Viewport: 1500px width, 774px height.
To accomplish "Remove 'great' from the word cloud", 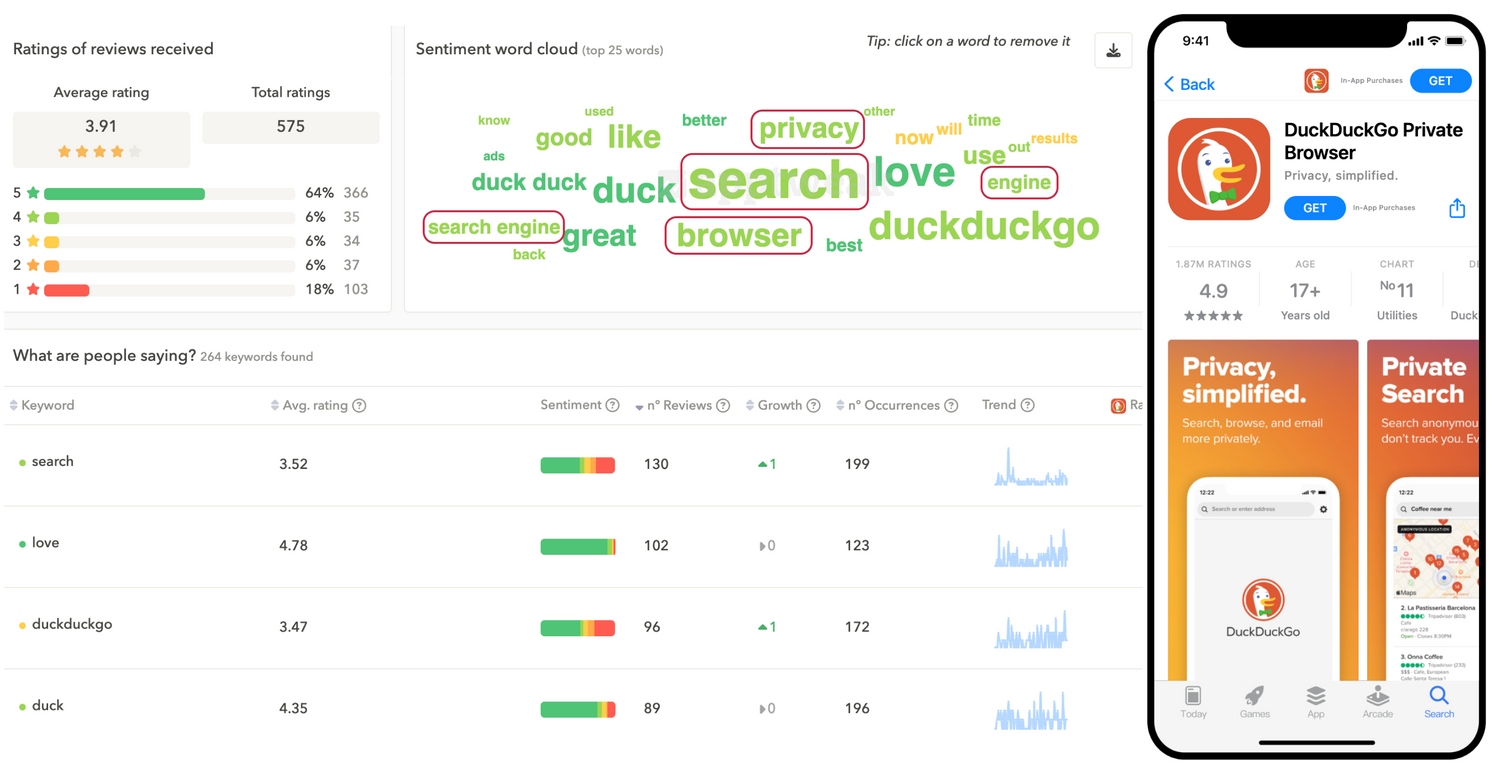I will click(x=599, y=236).
